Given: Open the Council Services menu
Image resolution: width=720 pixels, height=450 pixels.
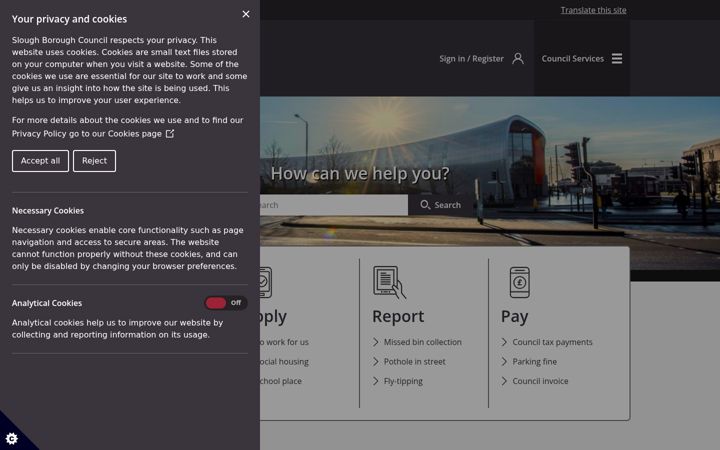Looking at the screenshot, I should tap(582, 58).
